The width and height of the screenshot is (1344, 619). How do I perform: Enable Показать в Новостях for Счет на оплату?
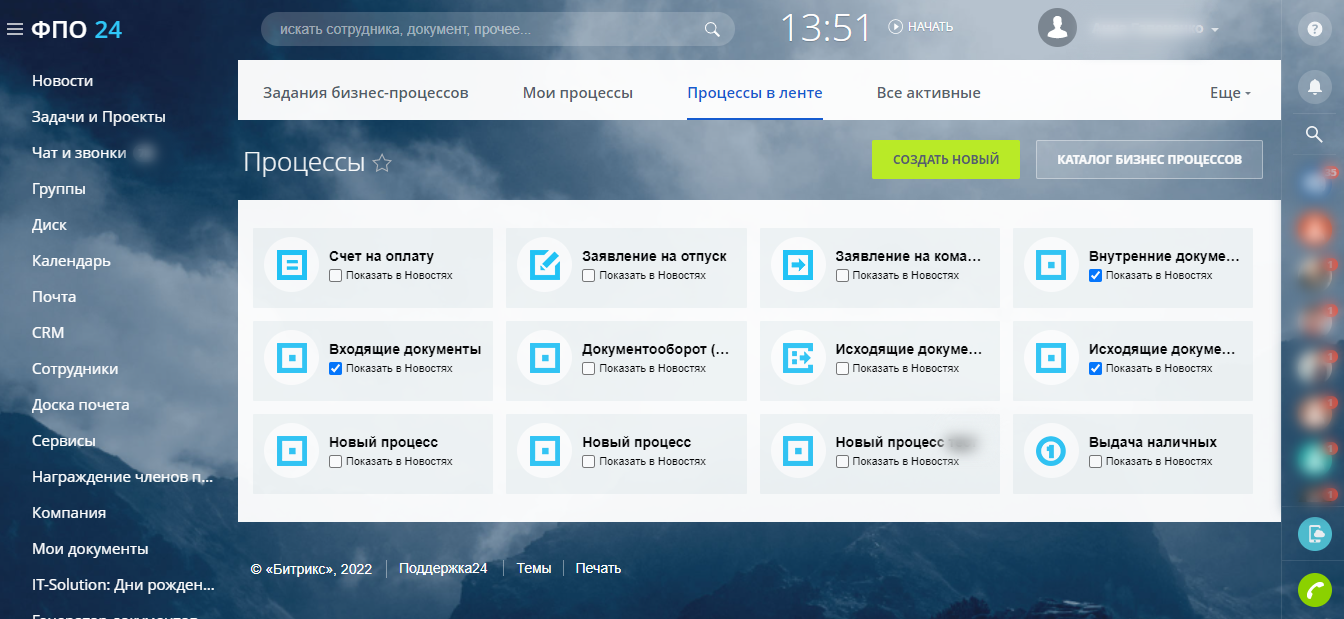coord(336,275)
